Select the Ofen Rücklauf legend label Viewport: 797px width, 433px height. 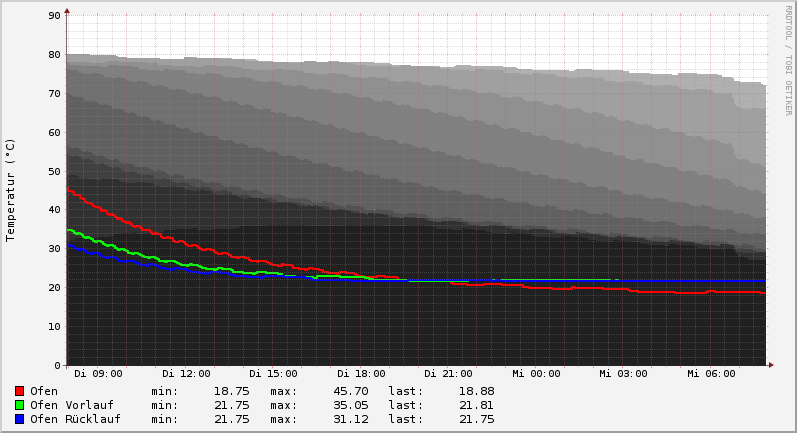click(x=75, y=419)
